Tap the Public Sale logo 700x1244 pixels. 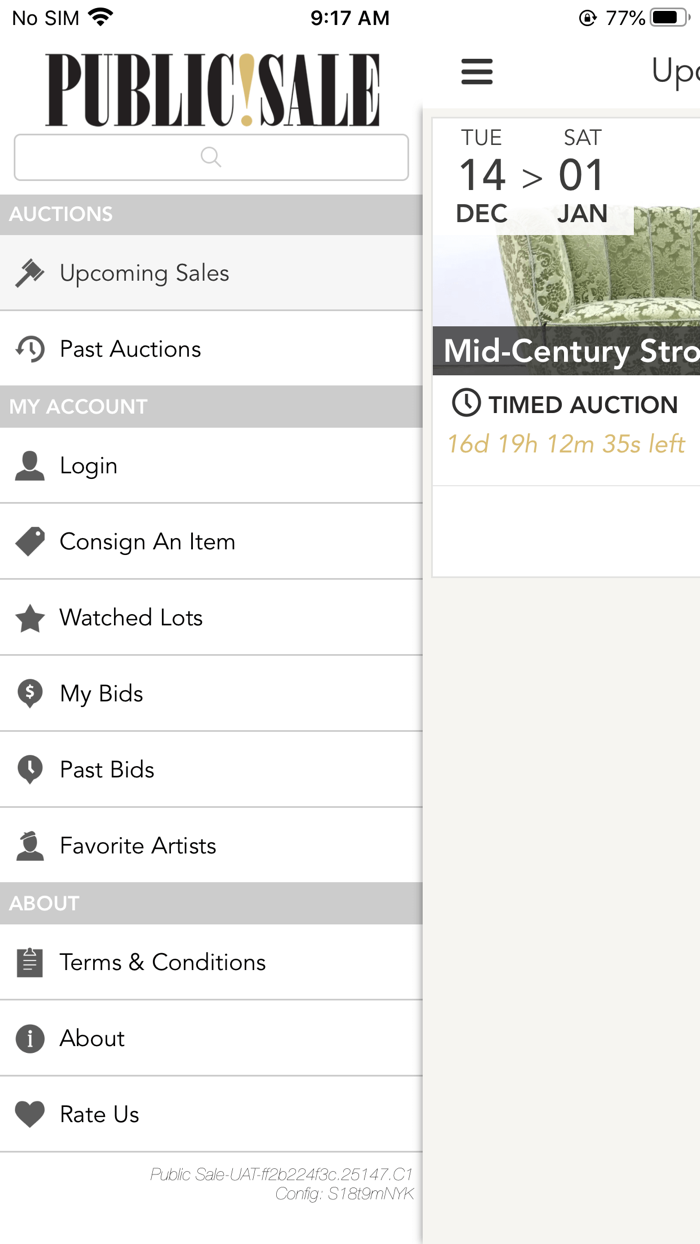(212, 90)
